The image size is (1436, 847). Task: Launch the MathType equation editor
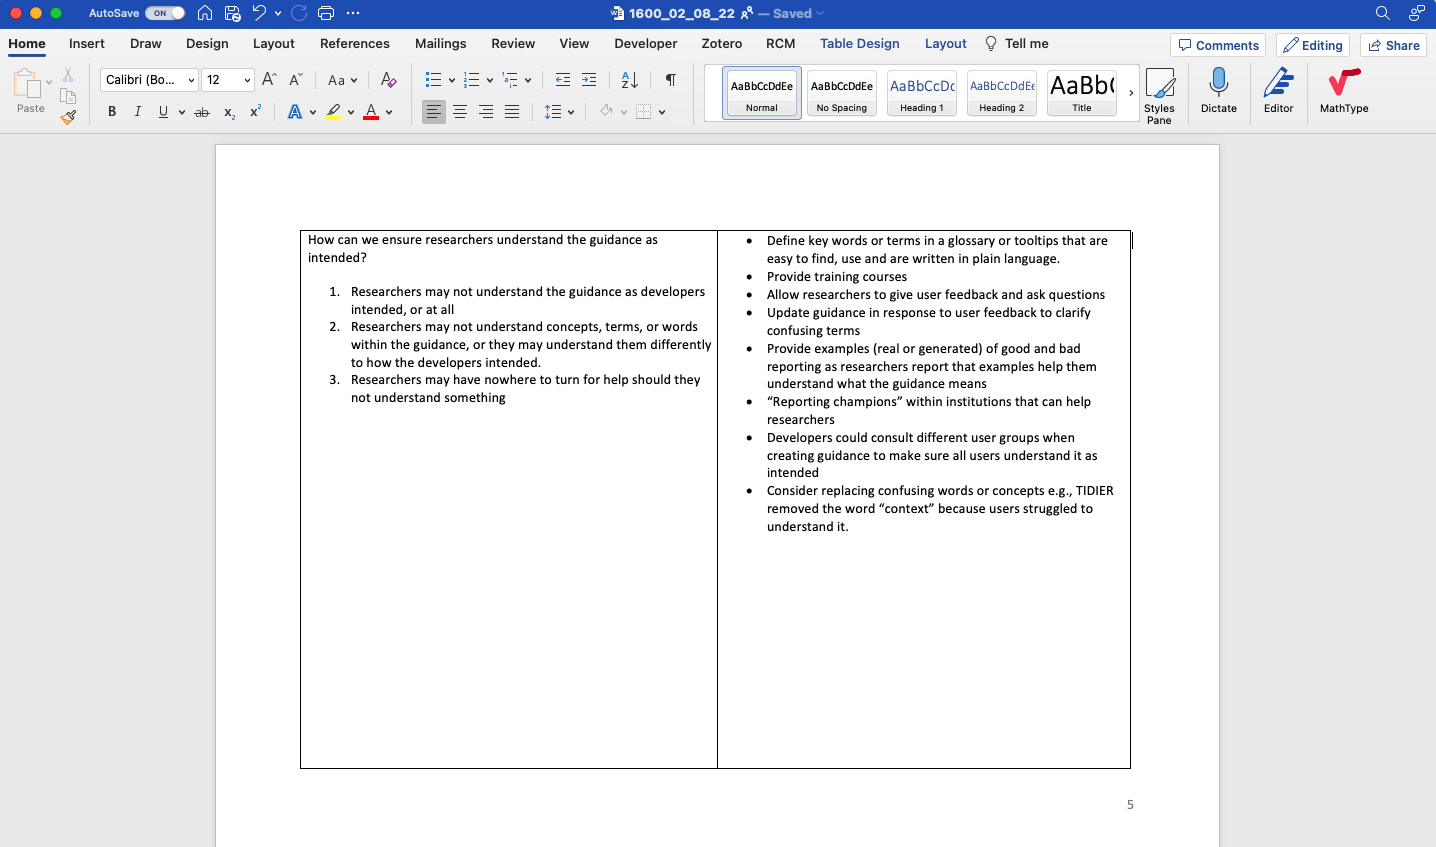pos(1343,91)
